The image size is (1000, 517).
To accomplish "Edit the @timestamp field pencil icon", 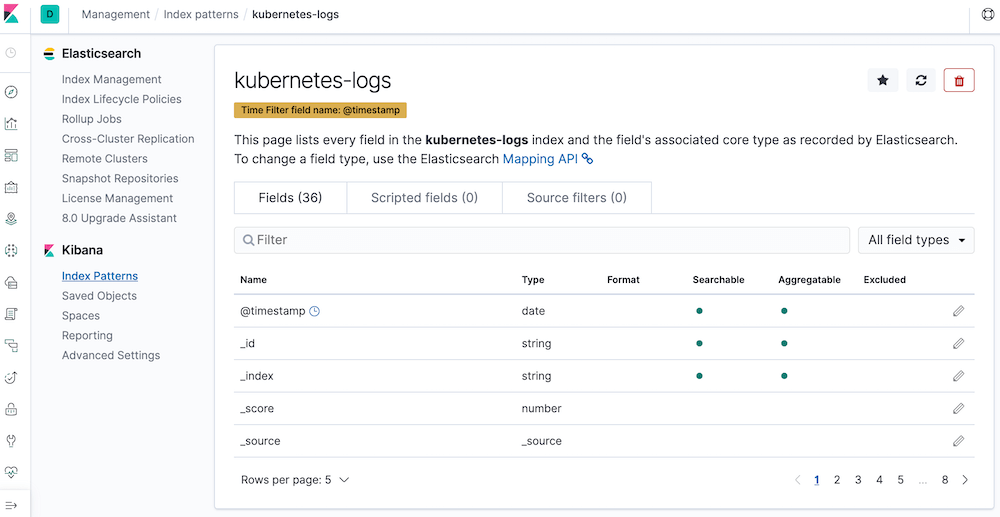I will 958,311.
